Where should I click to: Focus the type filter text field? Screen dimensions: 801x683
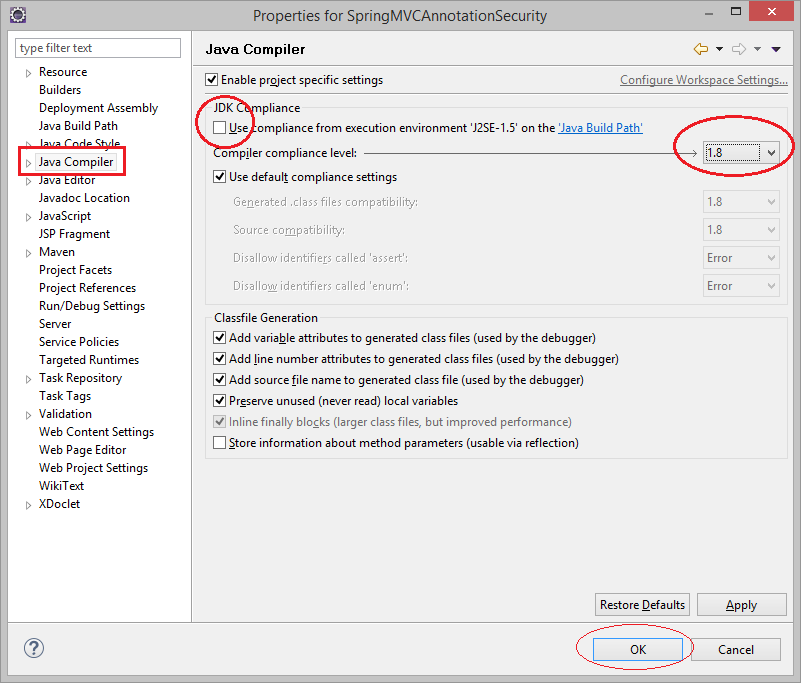coord(98,48)
